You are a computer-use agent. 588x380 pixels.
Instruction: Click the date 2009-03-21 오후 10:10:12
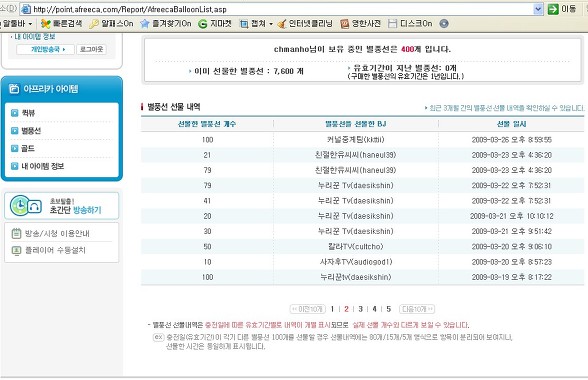coord(512,216)
